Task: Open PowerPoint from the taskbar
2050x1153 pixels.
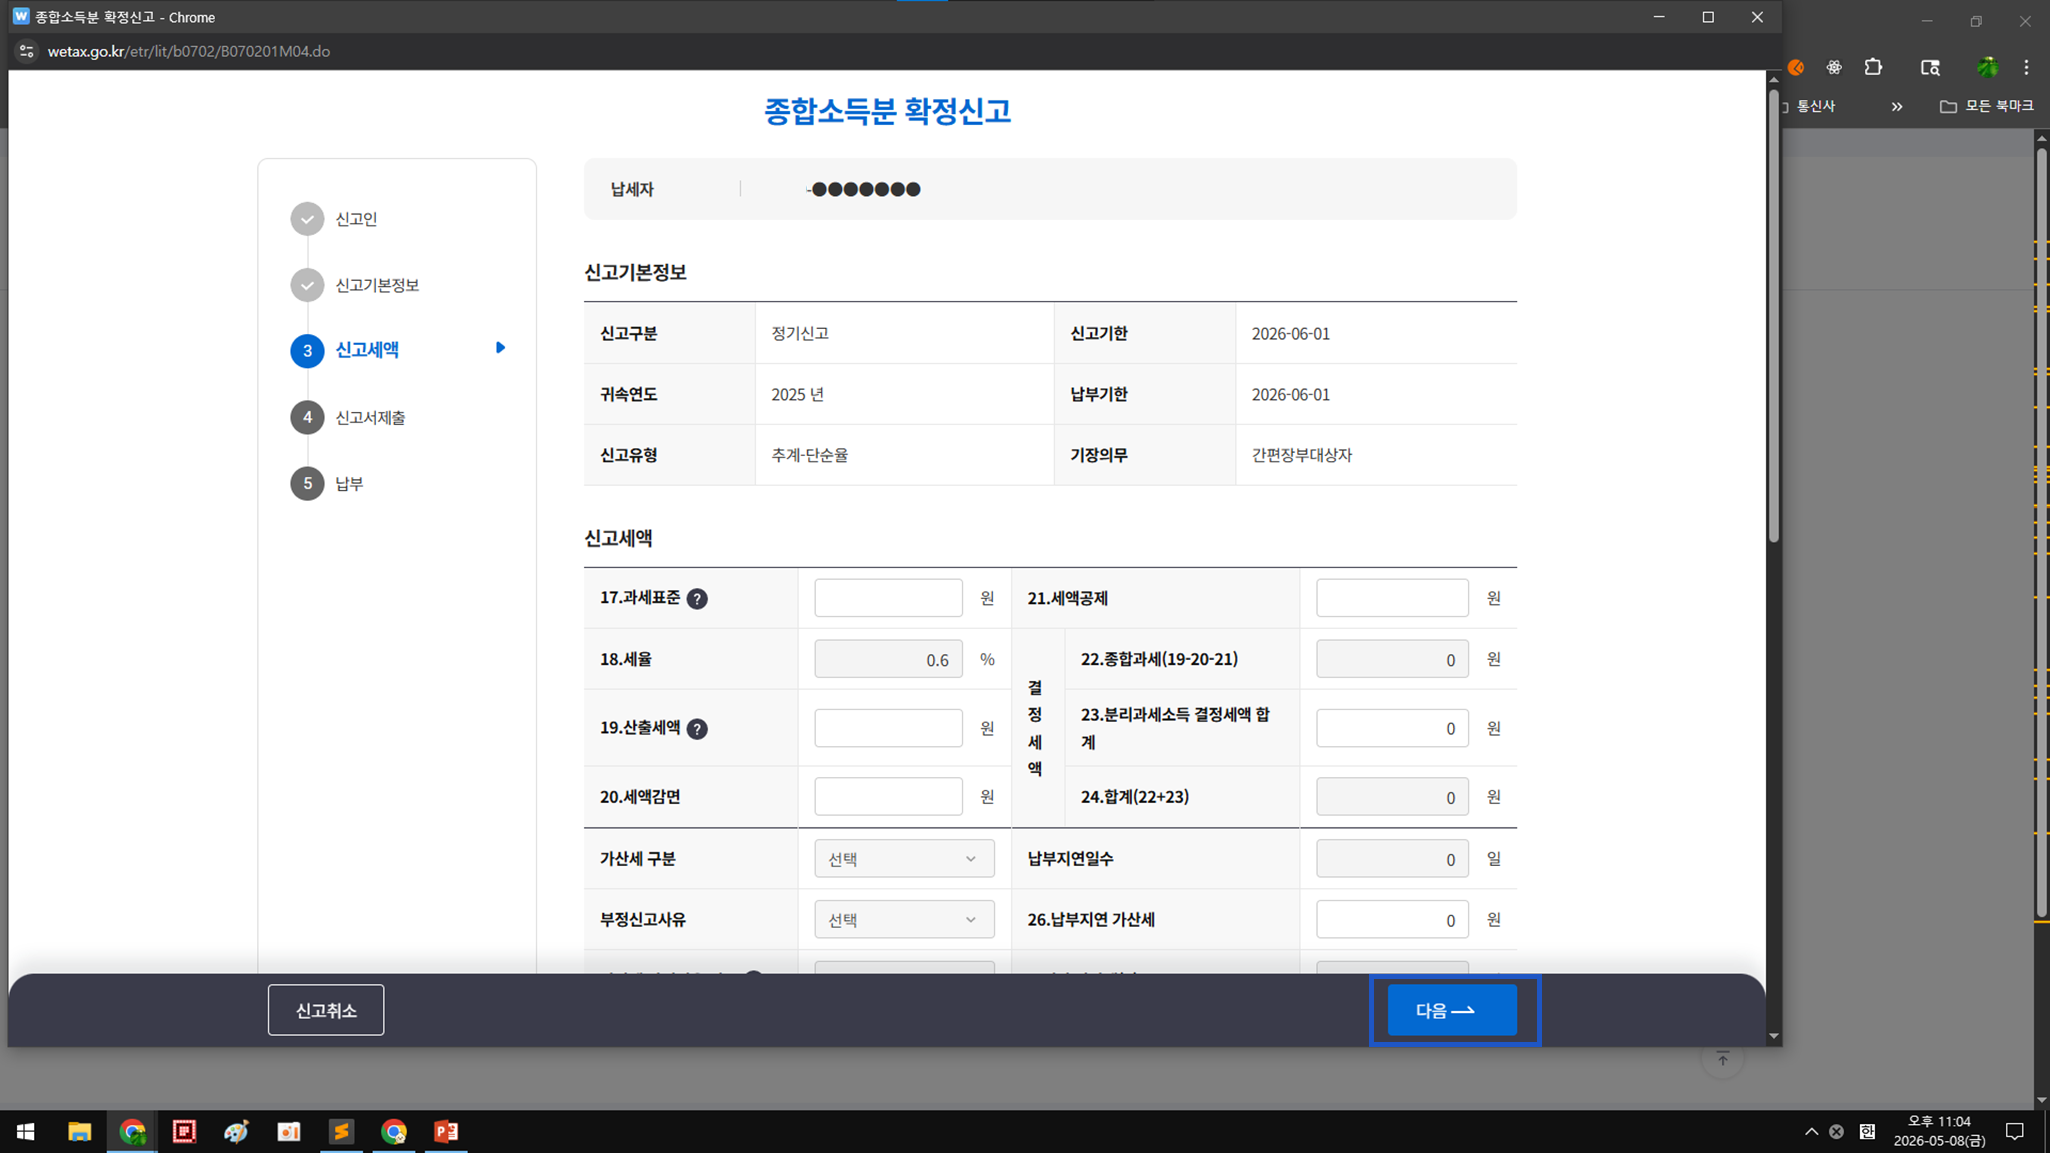Action: pos(446,1131)
